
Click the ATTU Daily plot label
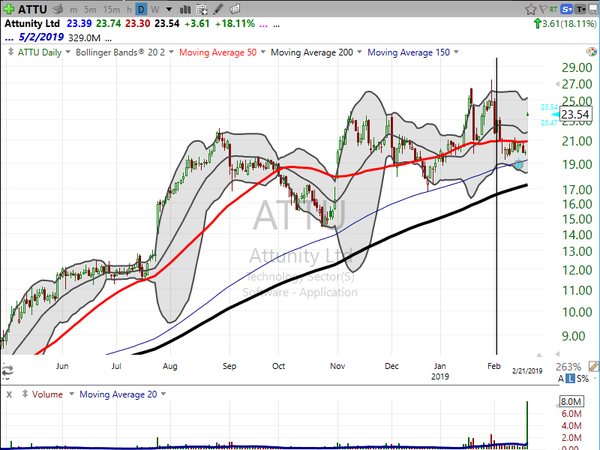tap(39, 52)
